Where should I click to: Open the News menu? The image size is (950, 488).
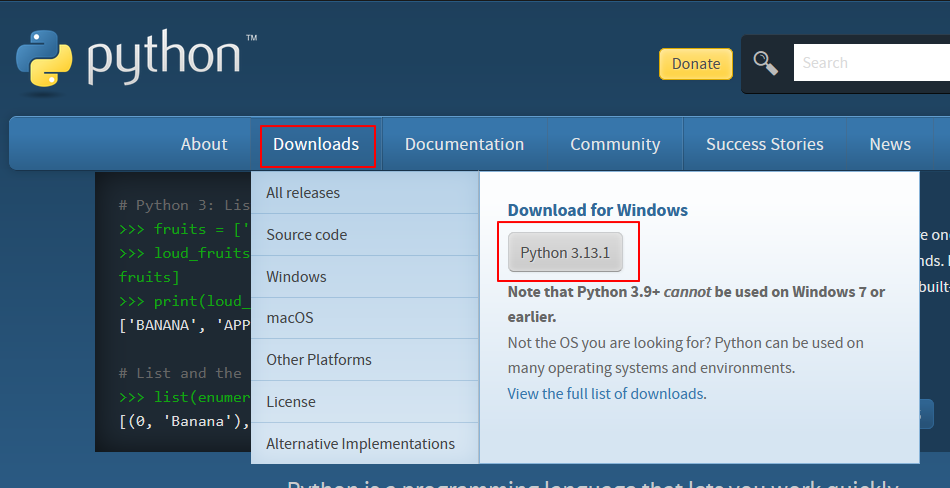pos(890,144)
